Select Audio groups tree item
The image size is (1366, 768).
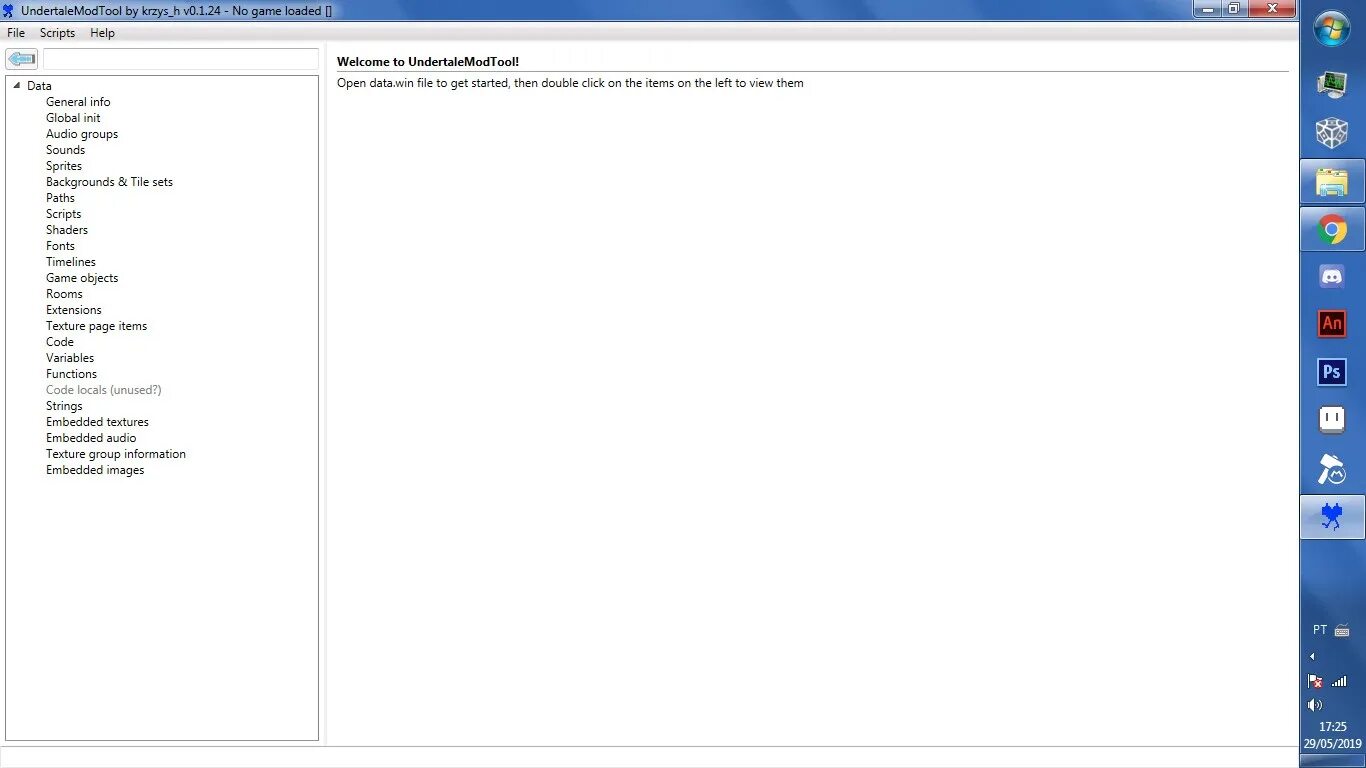(82, 134)
